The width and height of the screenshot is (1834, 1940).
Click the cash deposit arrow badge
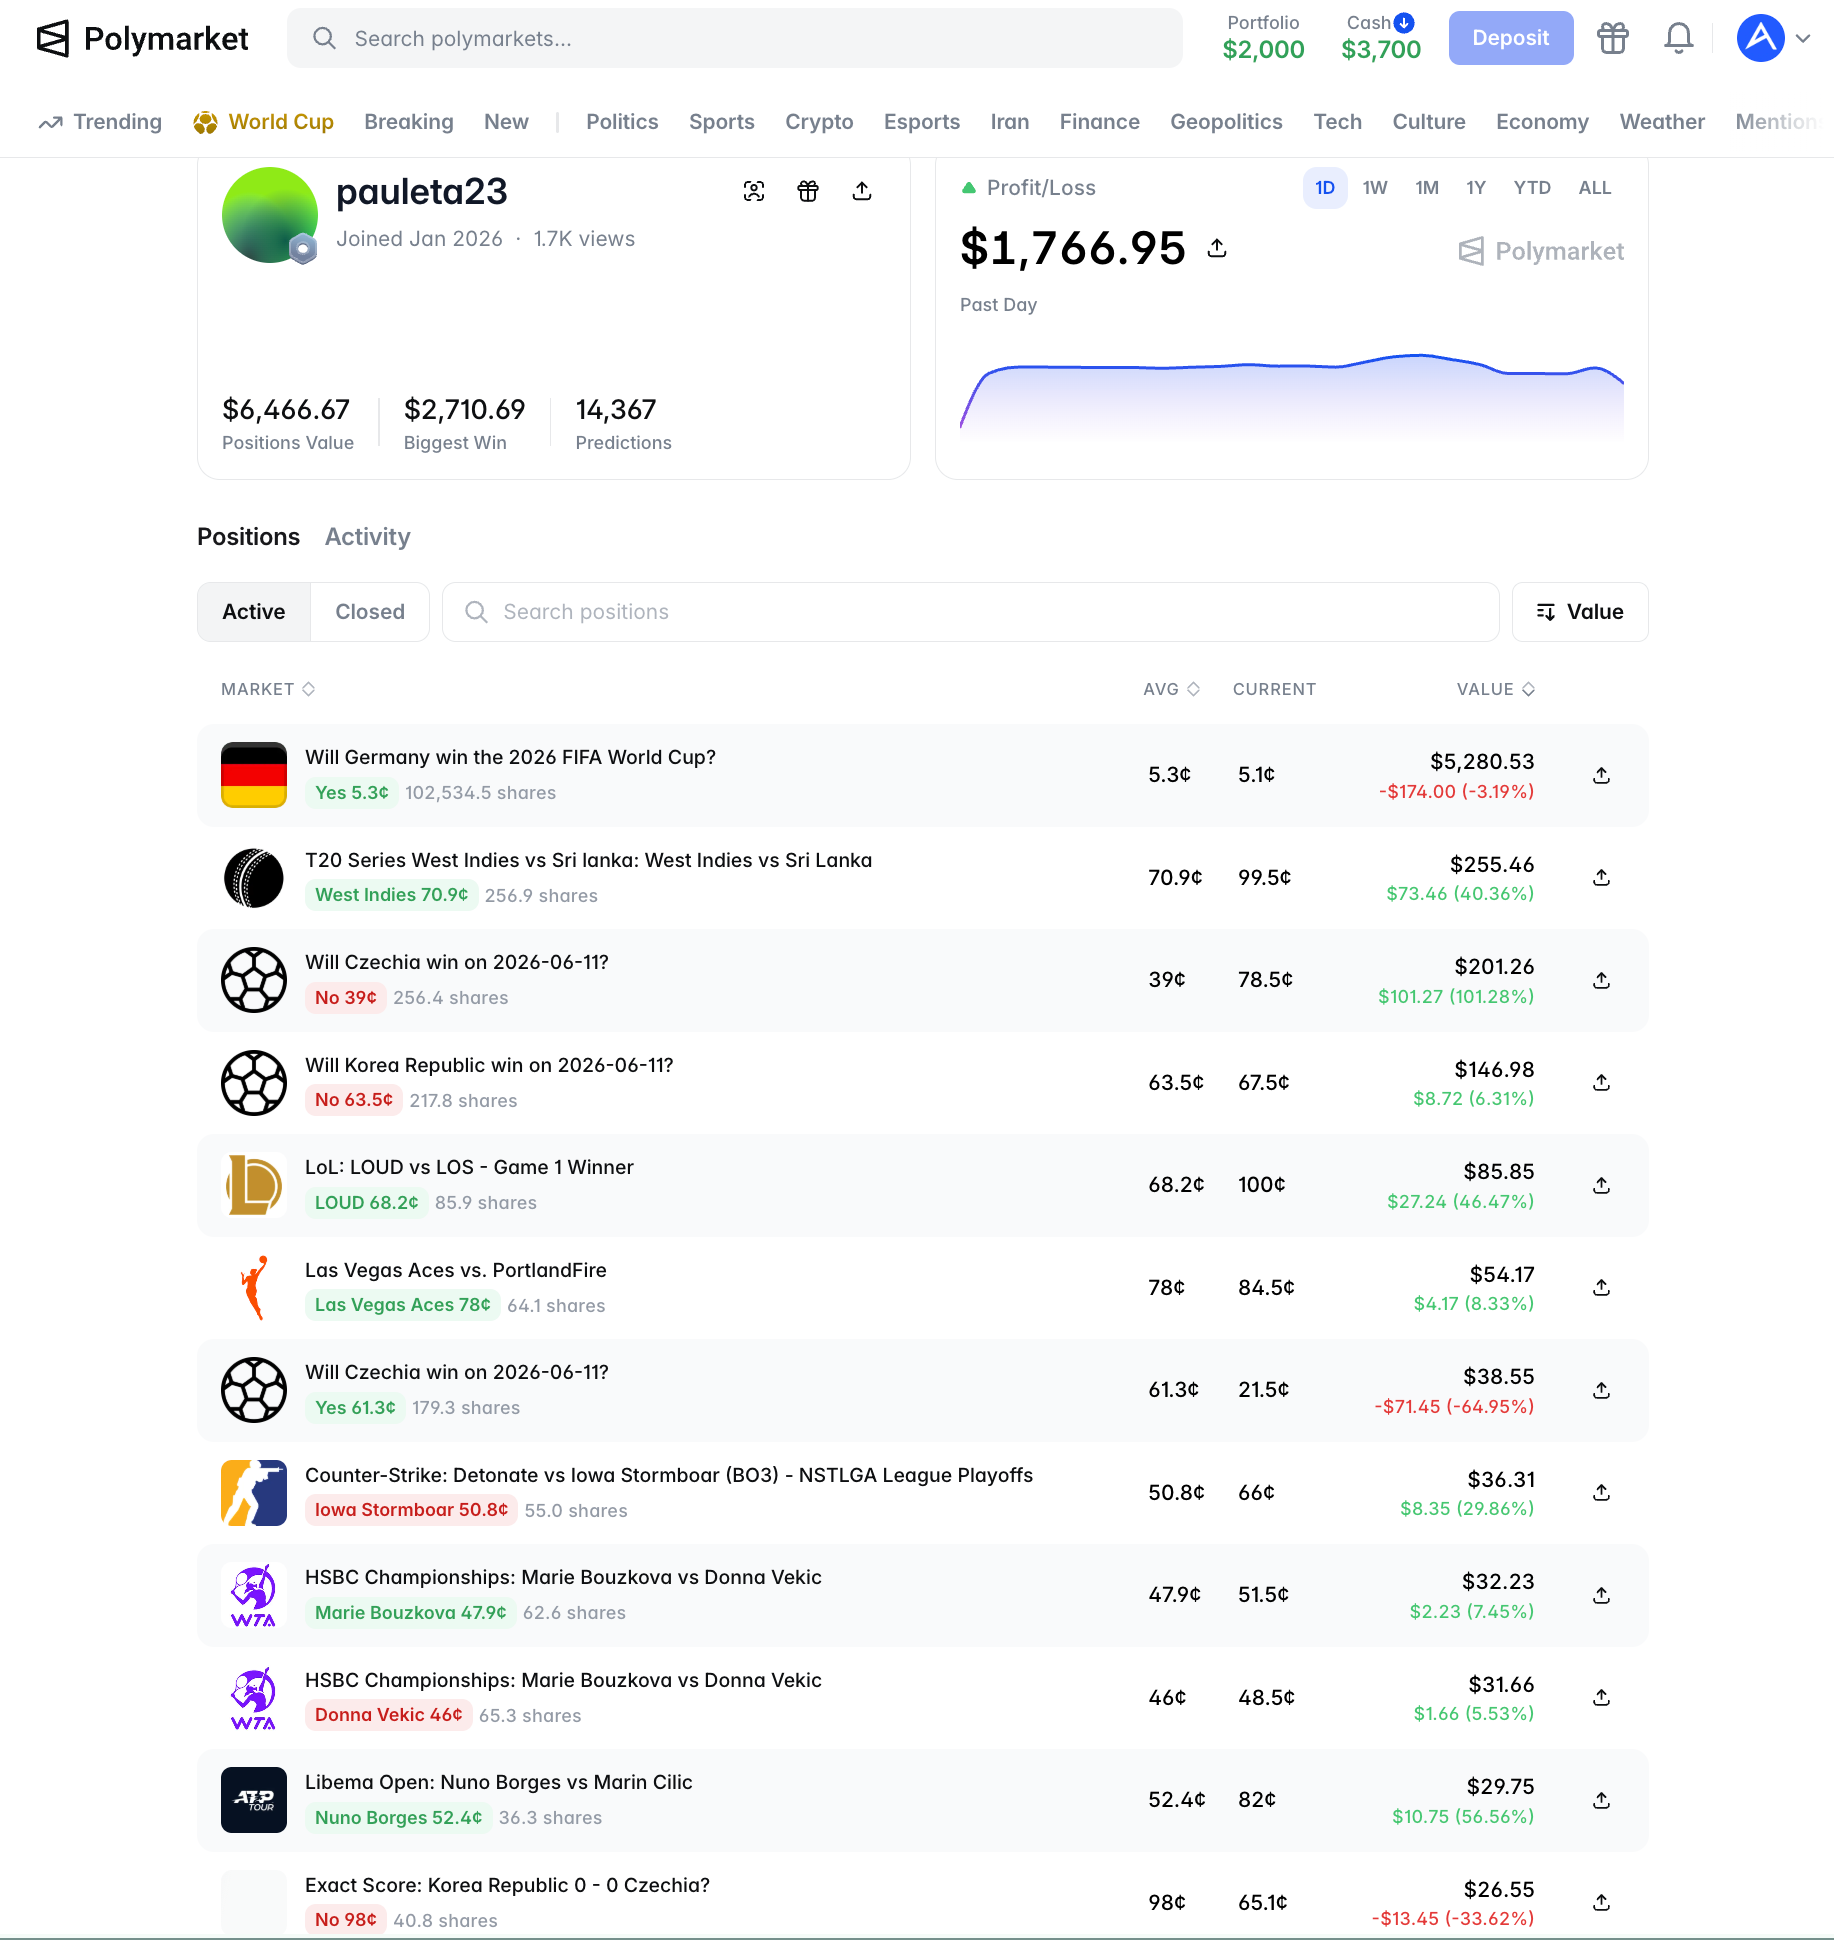[x=1404, y=22]
